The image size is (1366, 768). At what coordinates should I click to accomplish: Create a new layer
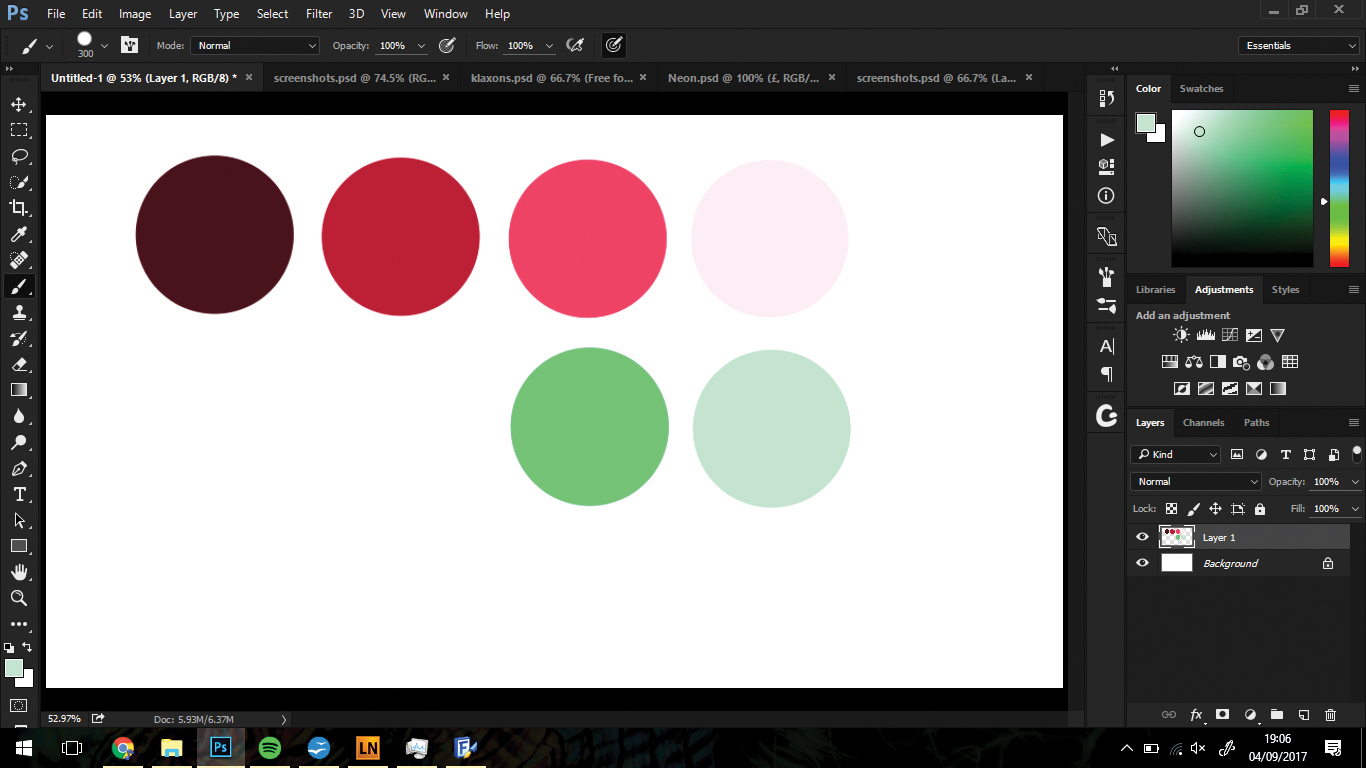pos(1303,715)
